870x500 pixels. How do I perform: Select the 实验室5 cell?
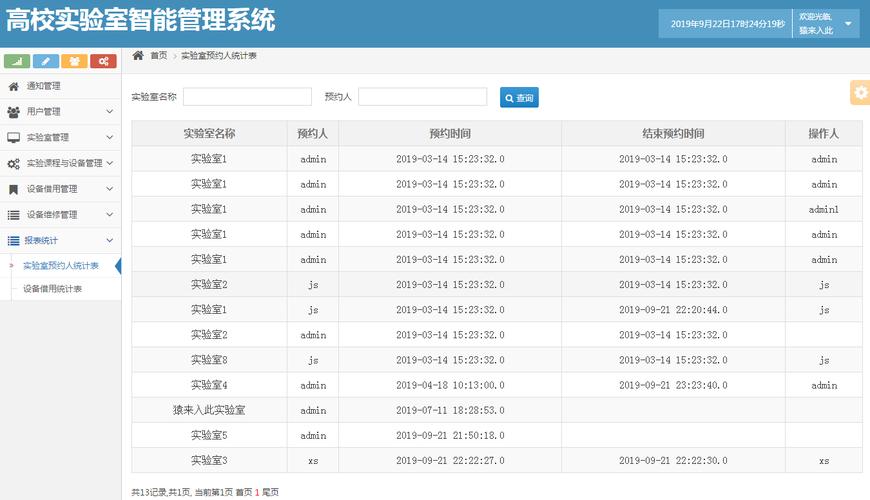tap(209, 435)
